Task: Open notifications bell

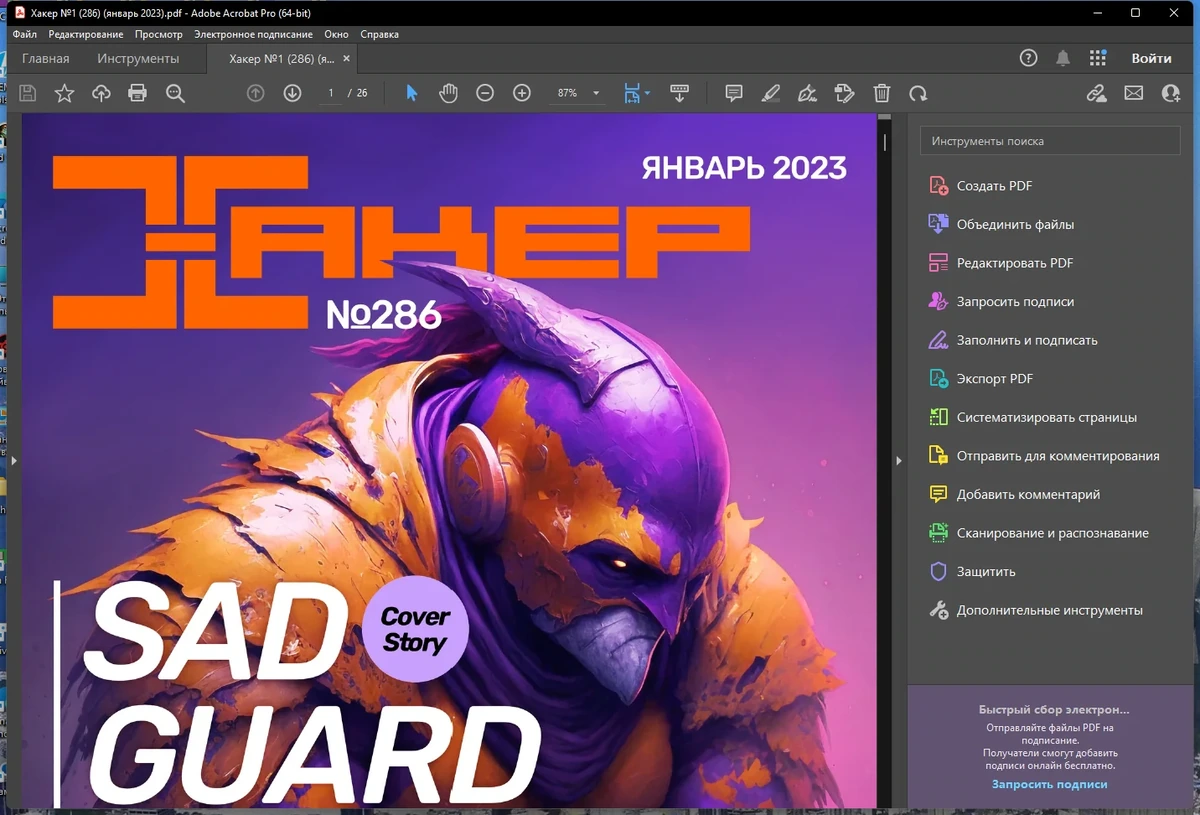Action: click(1063, 58)
